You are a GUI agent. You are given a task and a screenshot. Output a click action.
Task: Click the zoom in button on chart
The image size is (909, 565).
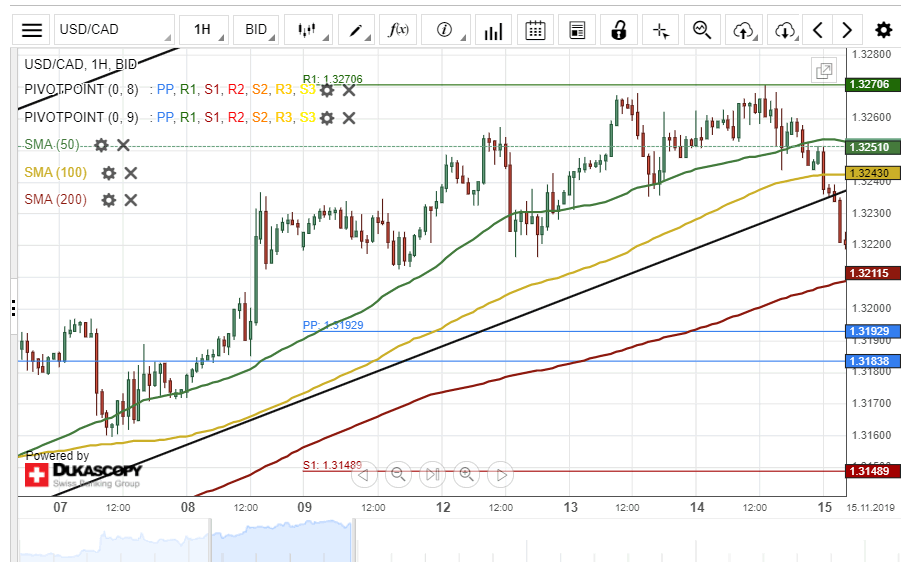466,474
